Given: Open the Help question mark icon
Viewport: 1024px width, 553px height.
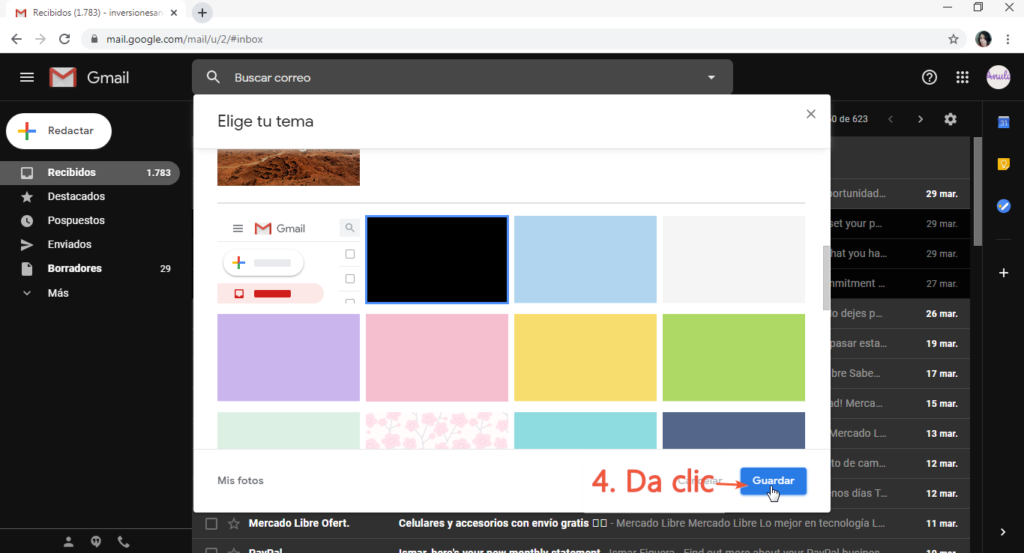Looking at the screenshot, I should click(x=929, y=78).
